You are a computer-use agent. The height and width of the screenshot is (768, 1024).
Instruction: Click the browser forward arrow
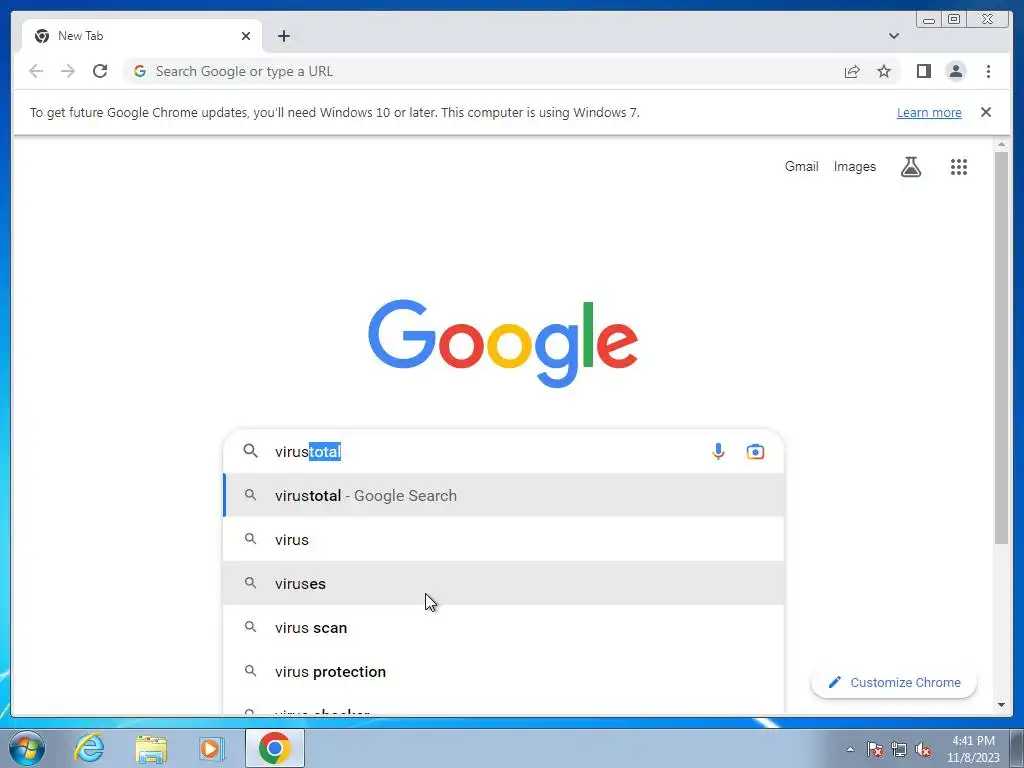[x=68, y=71]
